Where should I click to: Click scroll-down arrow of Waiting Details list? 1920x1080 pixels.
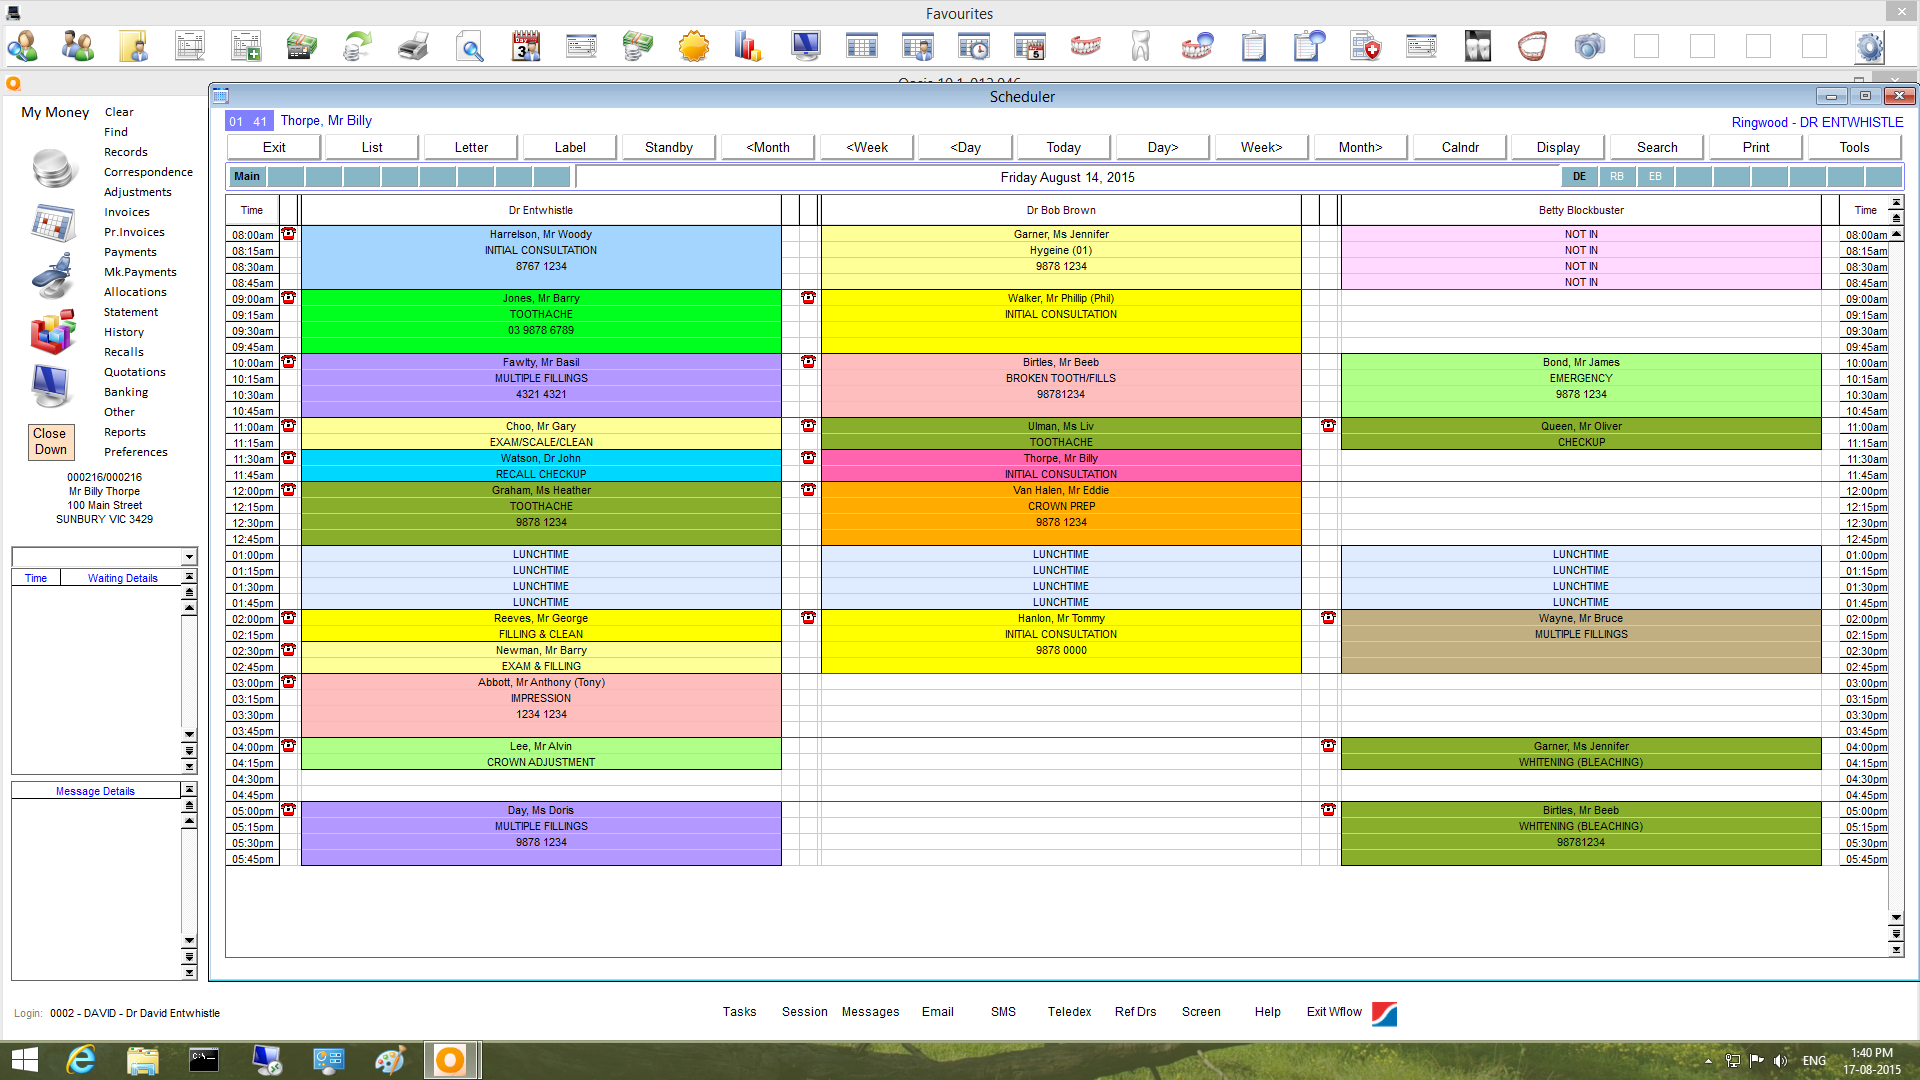point(189,735)
